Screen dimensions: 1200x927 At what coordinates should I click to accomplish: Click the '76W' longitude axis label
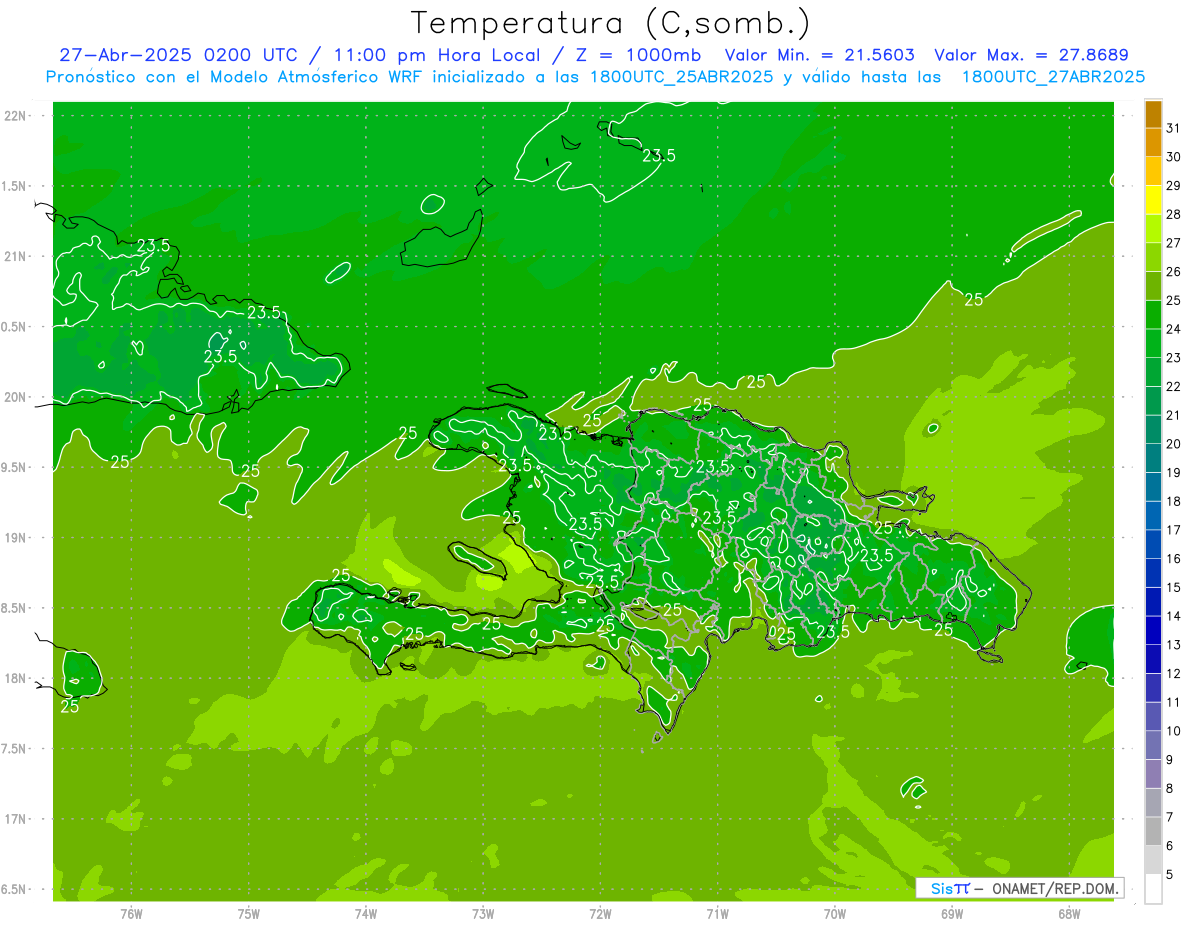click(131, 913)
